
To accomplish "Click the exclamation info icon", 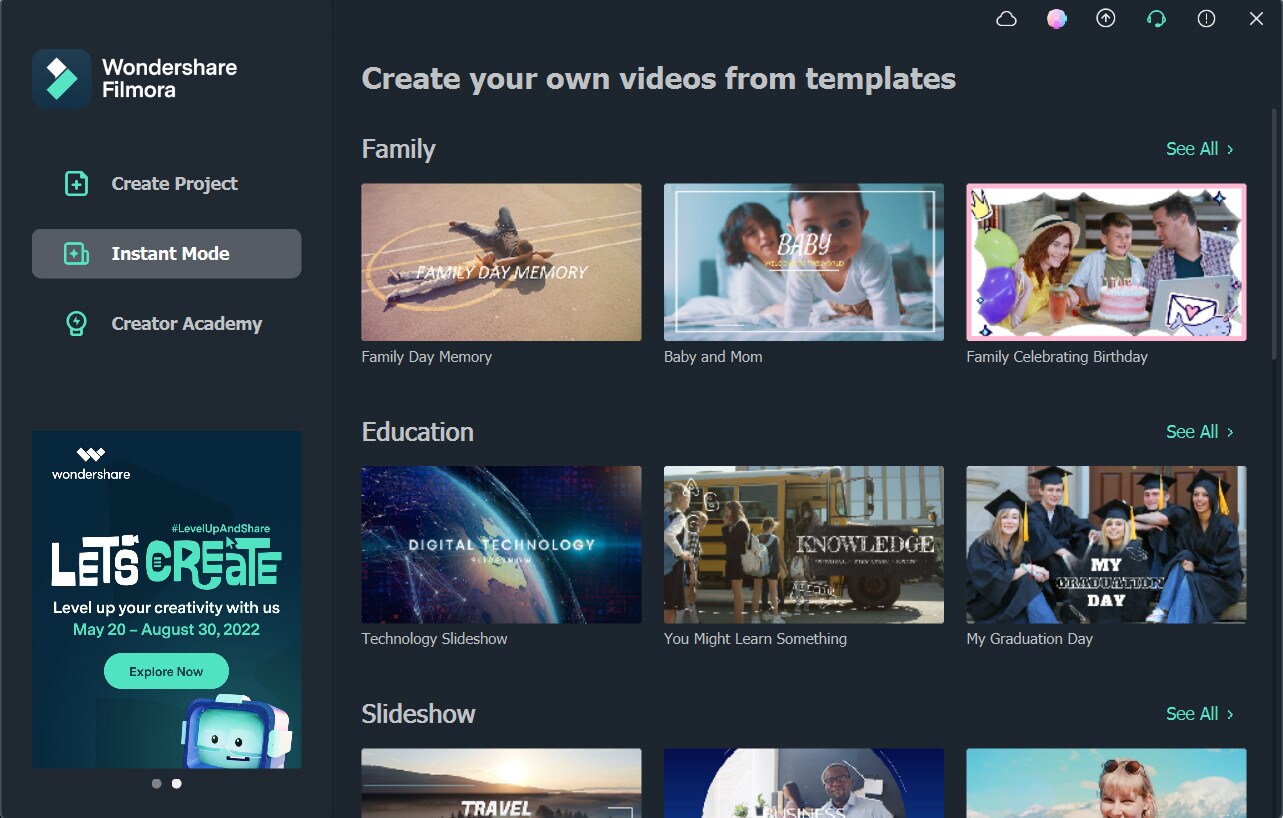I will pyautogui.click(x=1207, y=19).
